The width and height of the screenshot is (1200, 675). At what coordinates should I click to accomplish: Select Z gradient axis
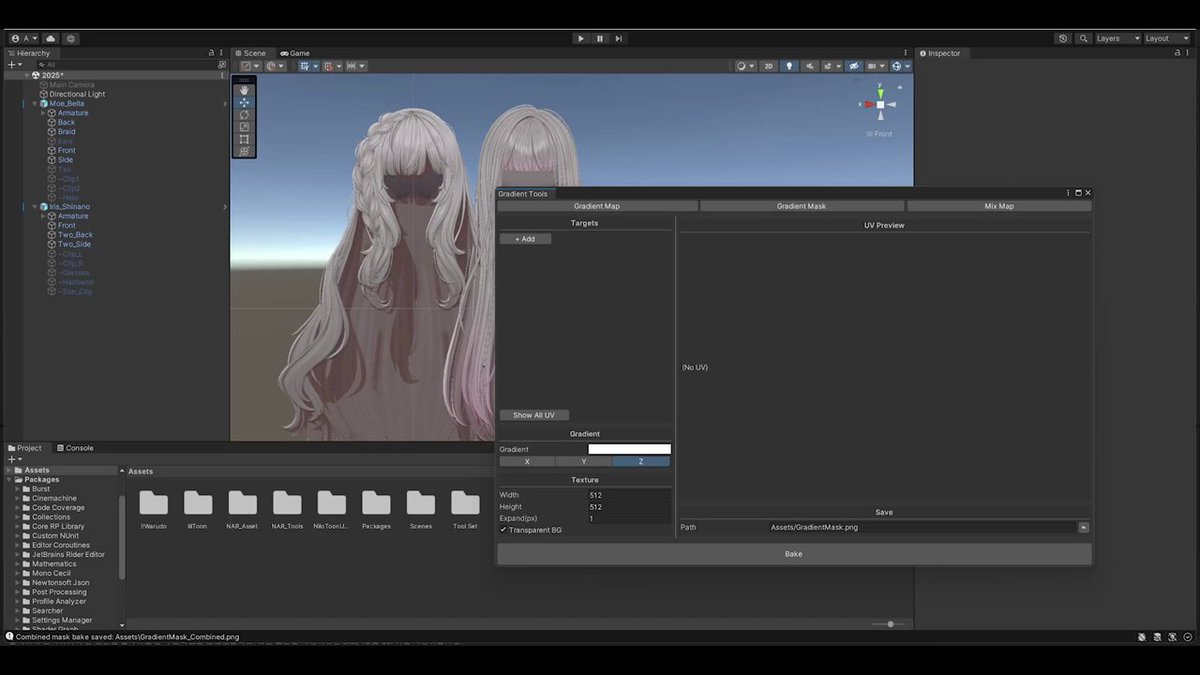click(641, 461)
